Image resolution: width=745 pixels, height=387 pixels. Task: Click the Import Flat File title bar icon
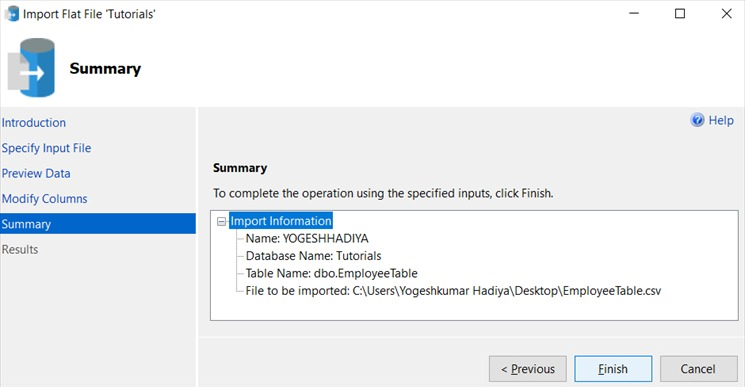[x=11, y=14]
